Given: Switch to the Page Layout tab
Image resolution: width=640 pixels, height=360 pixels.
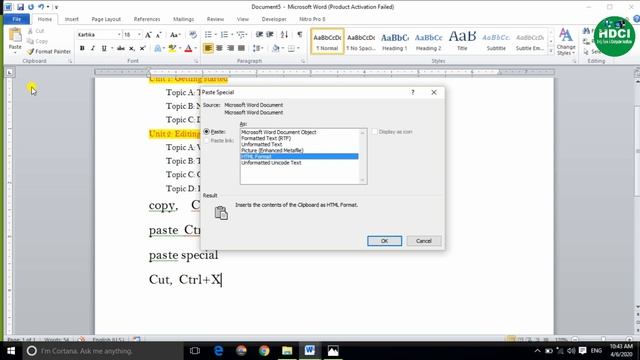Looking at the screenshot, I should tap(106, 19).
